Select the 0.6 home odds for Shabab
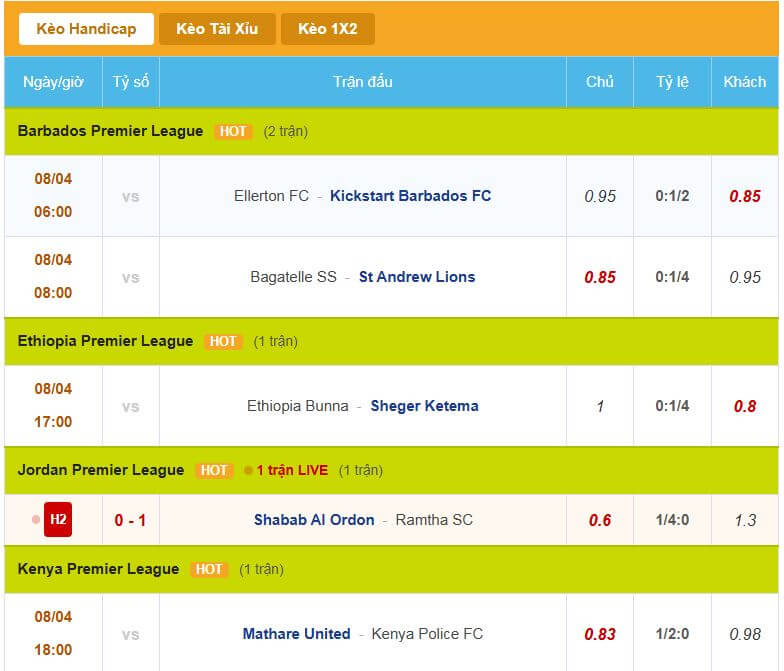This screenshot has height=671, width=784. coord(600,520)
